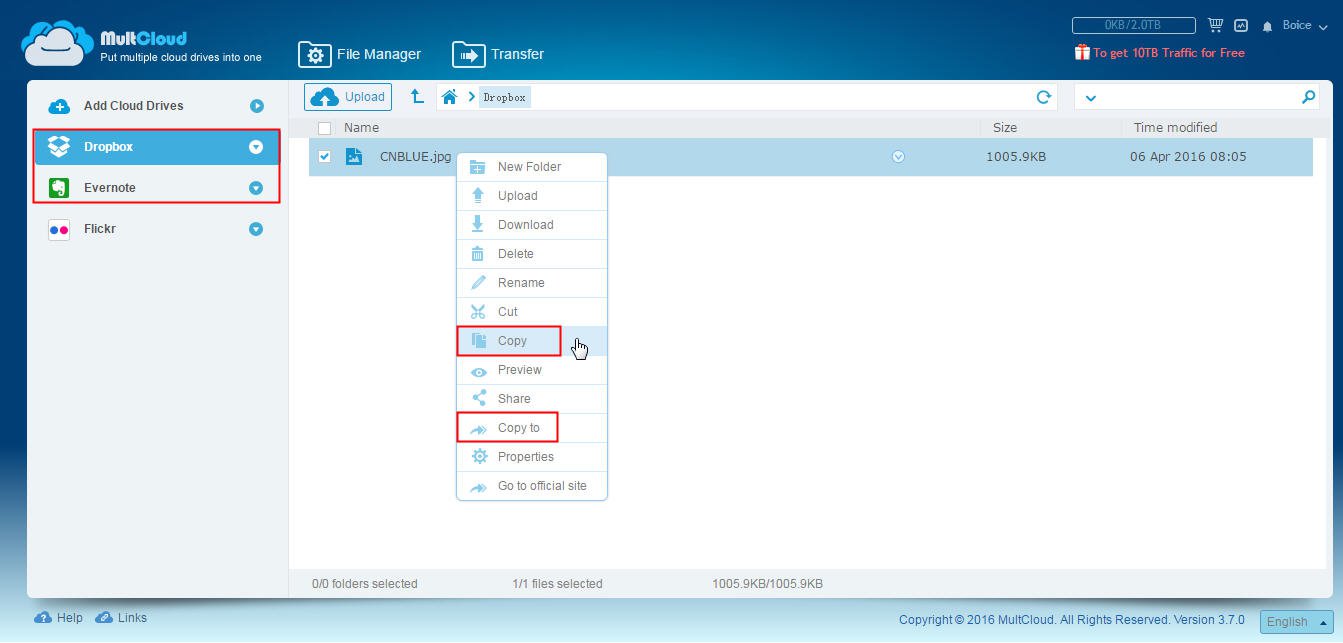The image size is (1343, 643).
Task: Click trash icon beside Delete
Action: 478,254
